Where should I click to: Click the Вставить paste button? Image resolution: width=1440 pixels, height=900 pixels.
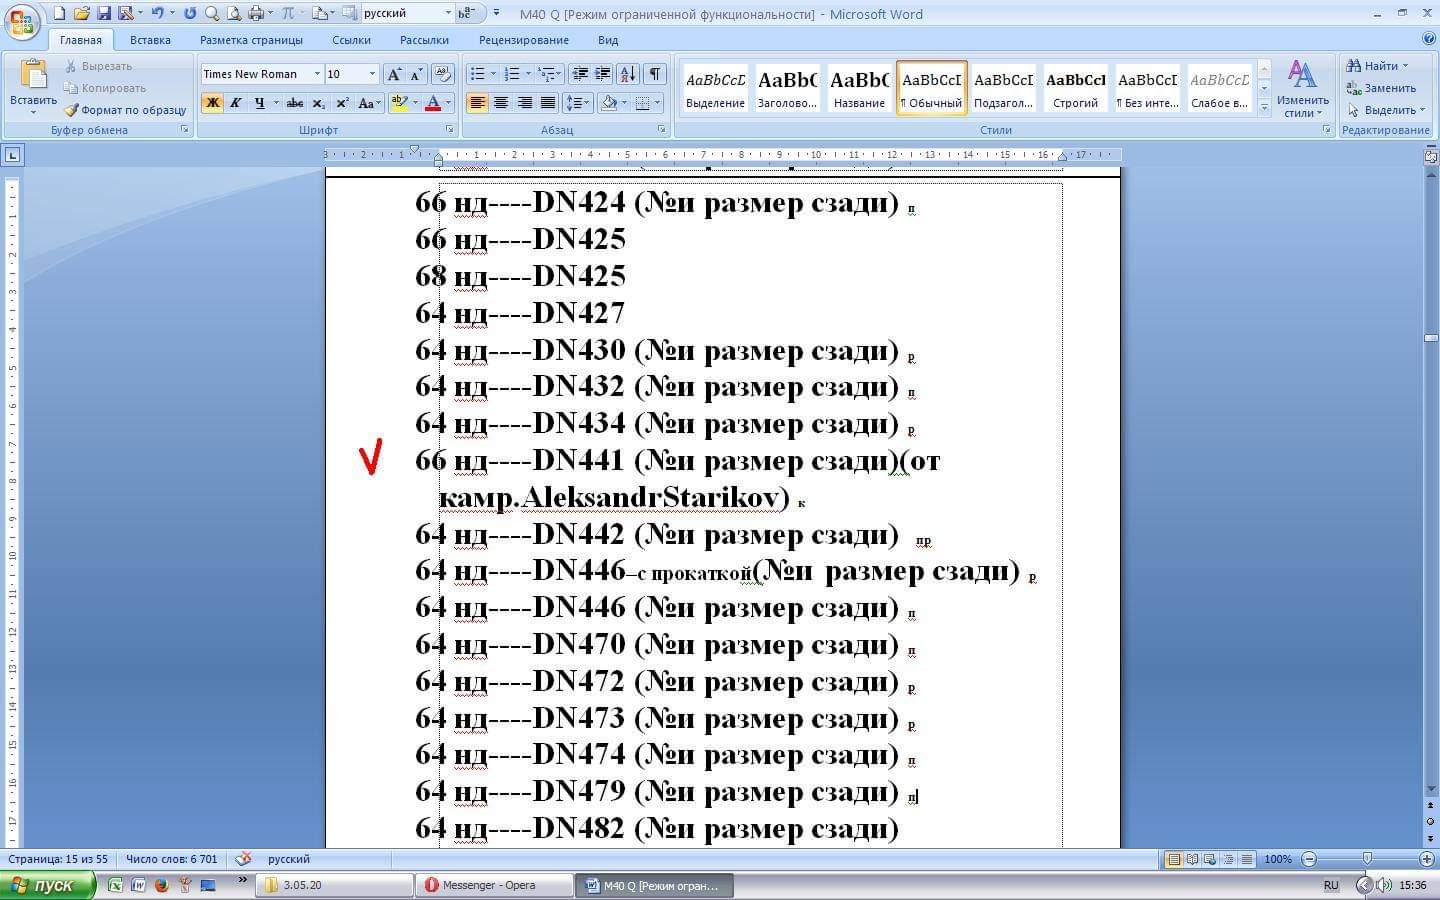coord(33,86)
